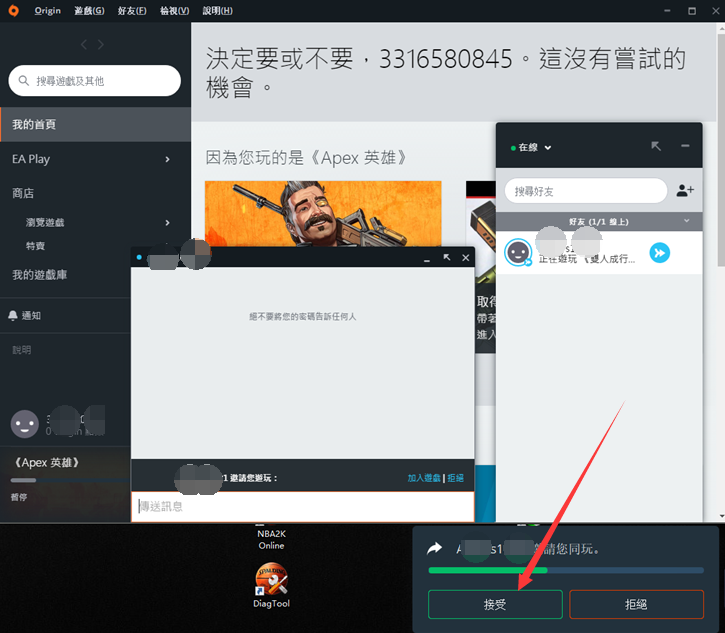Click the Apex download progress bar
Screen dimensions: 725x633
70,480
